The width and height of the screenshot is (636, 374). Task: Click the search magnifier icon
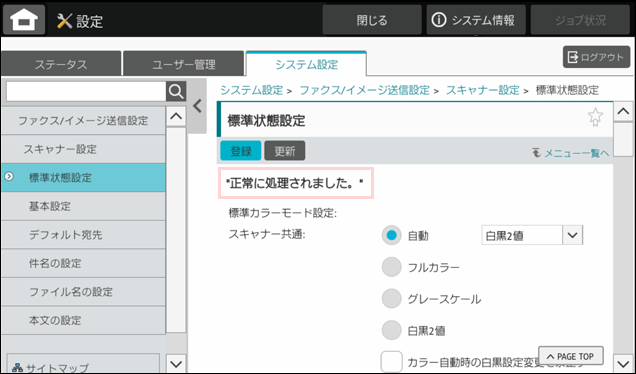pos(176,91)
